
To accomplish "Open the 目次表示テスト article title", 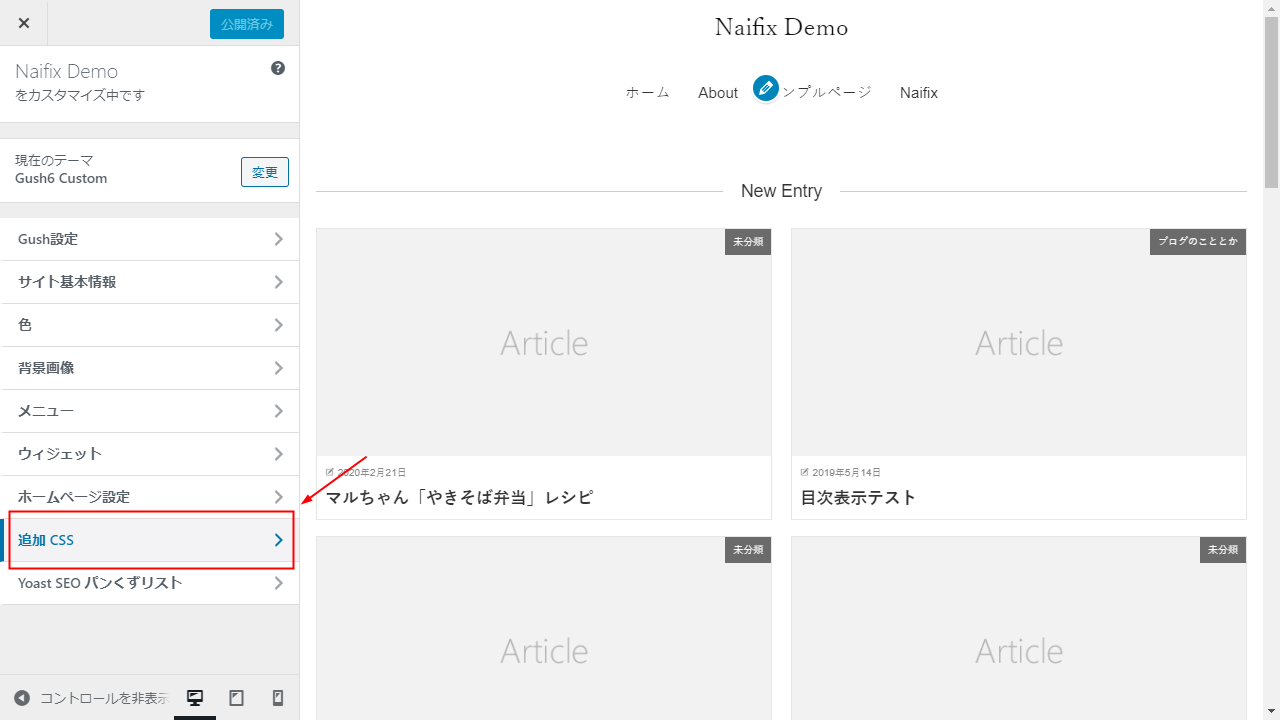I will (859, 497).
